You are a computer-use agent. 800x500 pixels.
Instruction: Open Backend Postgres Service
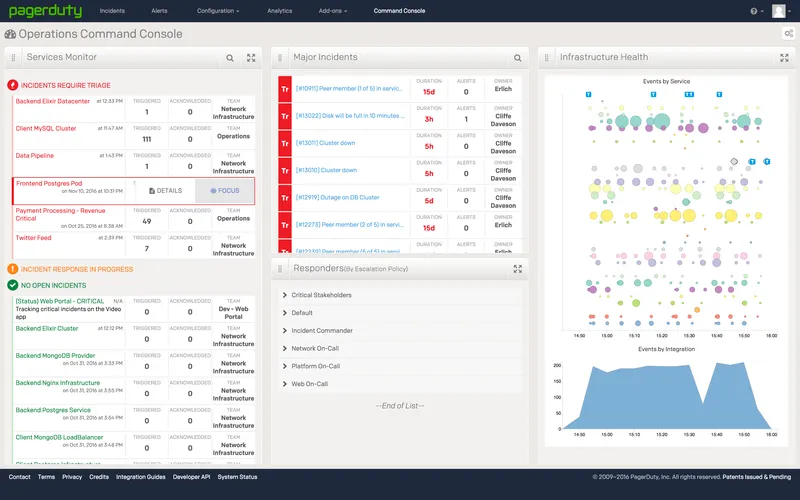[53, 410]
